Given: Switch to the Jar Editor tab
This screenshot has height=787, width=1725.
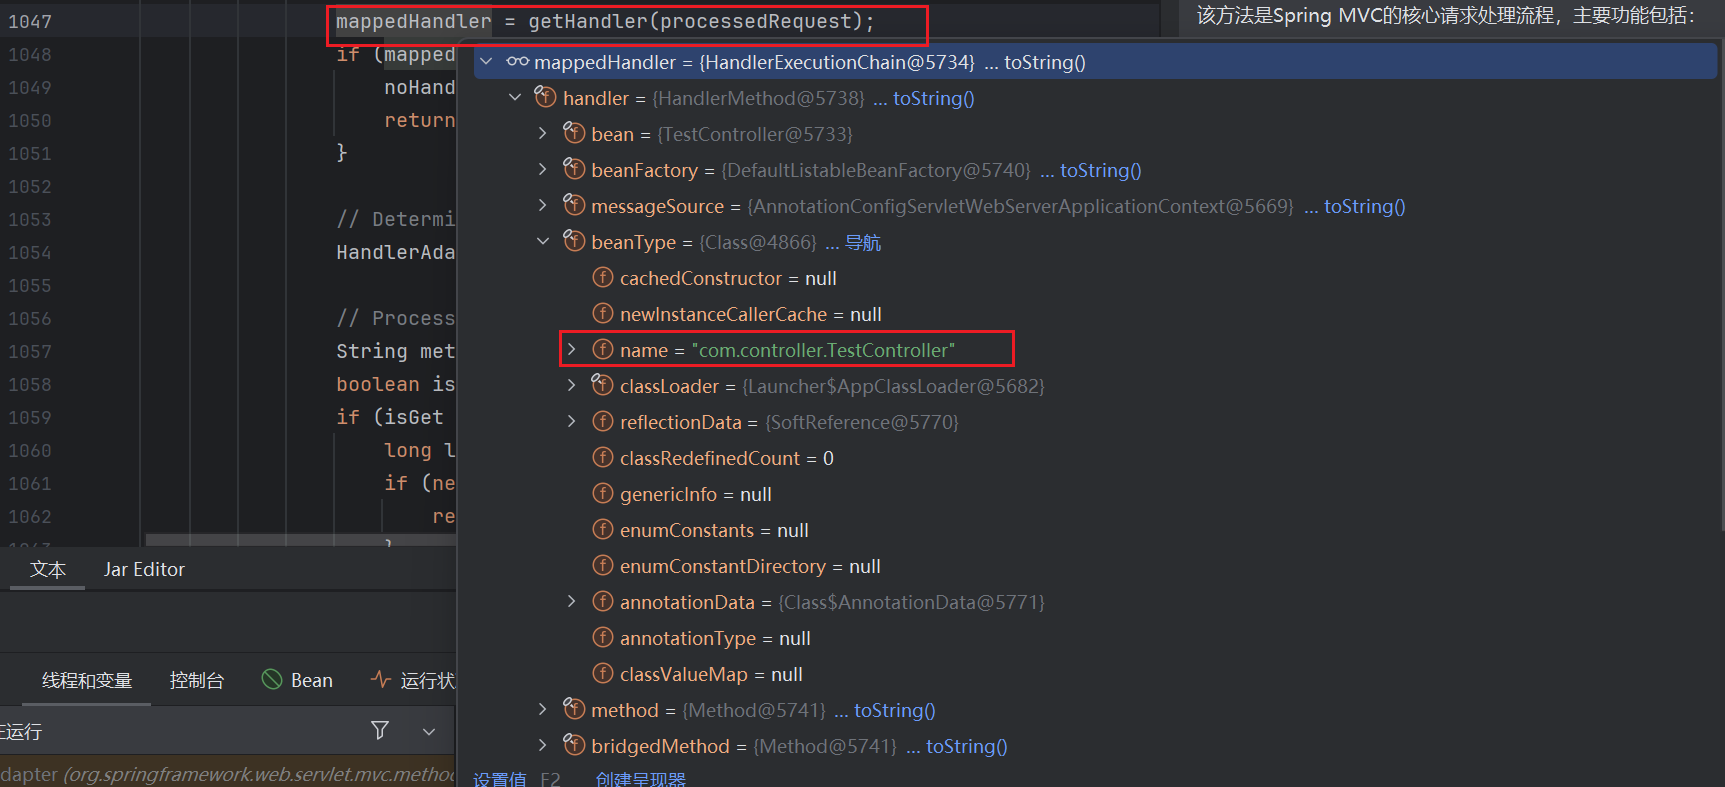Looking at the screenshot, I should (x=144, y=570).
